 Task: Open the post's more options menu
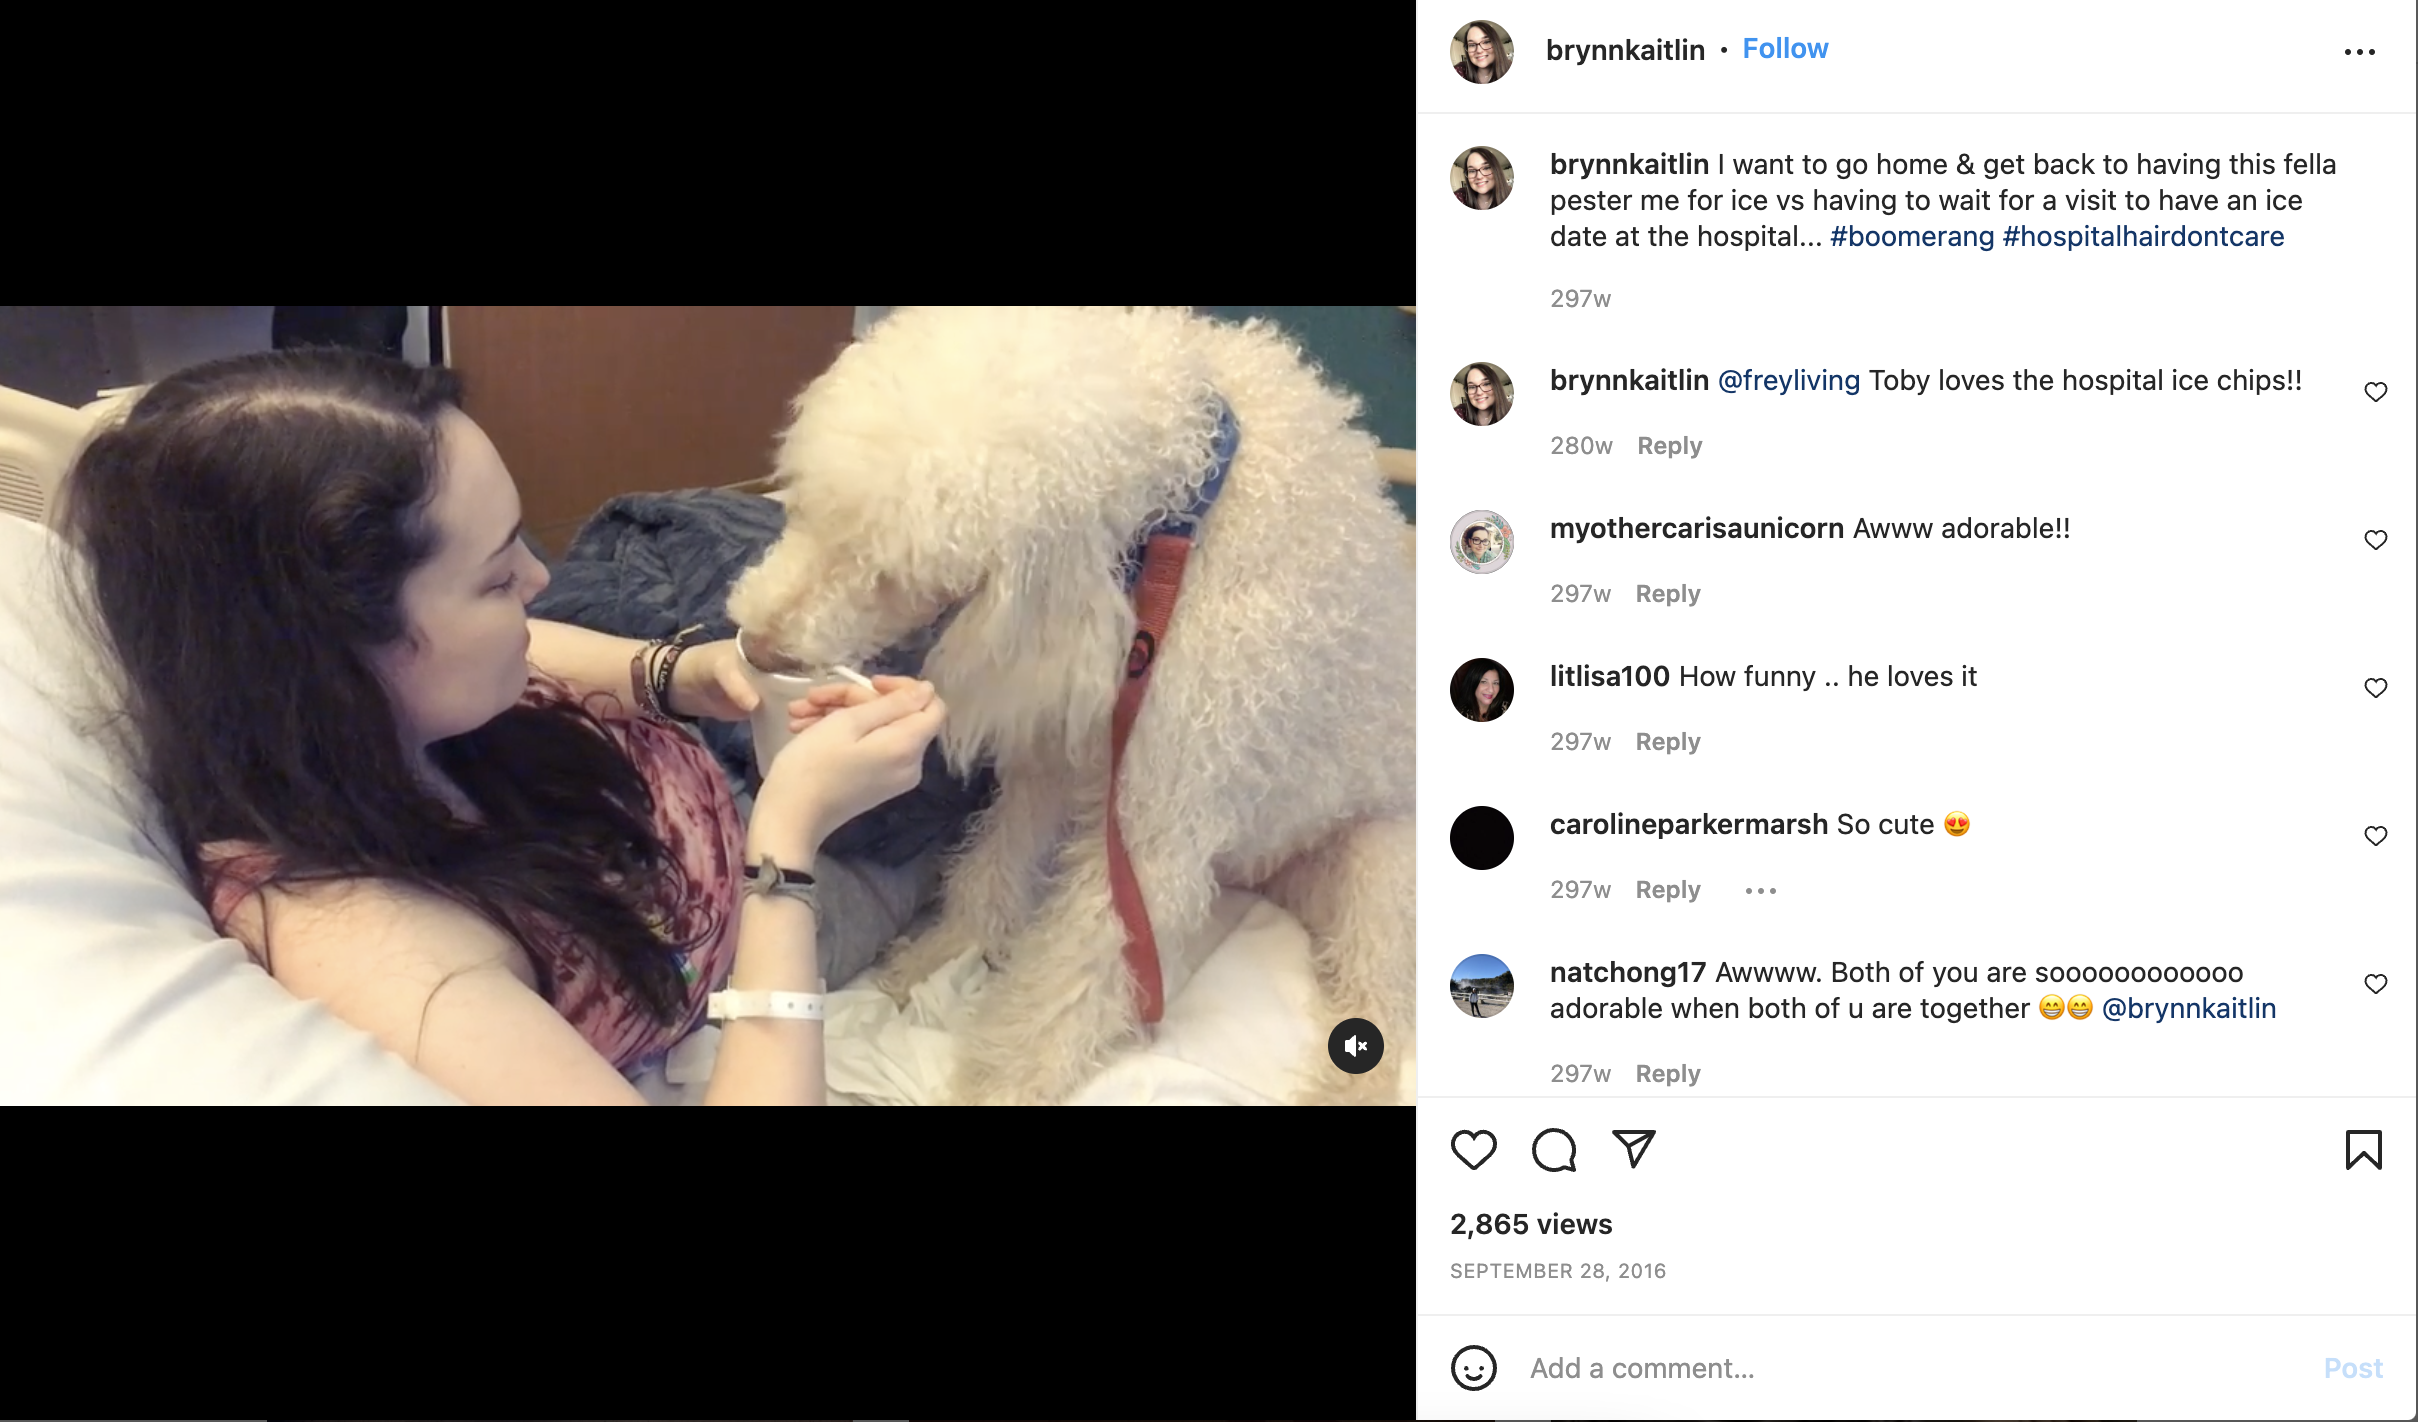click(x=2360, y=52)
